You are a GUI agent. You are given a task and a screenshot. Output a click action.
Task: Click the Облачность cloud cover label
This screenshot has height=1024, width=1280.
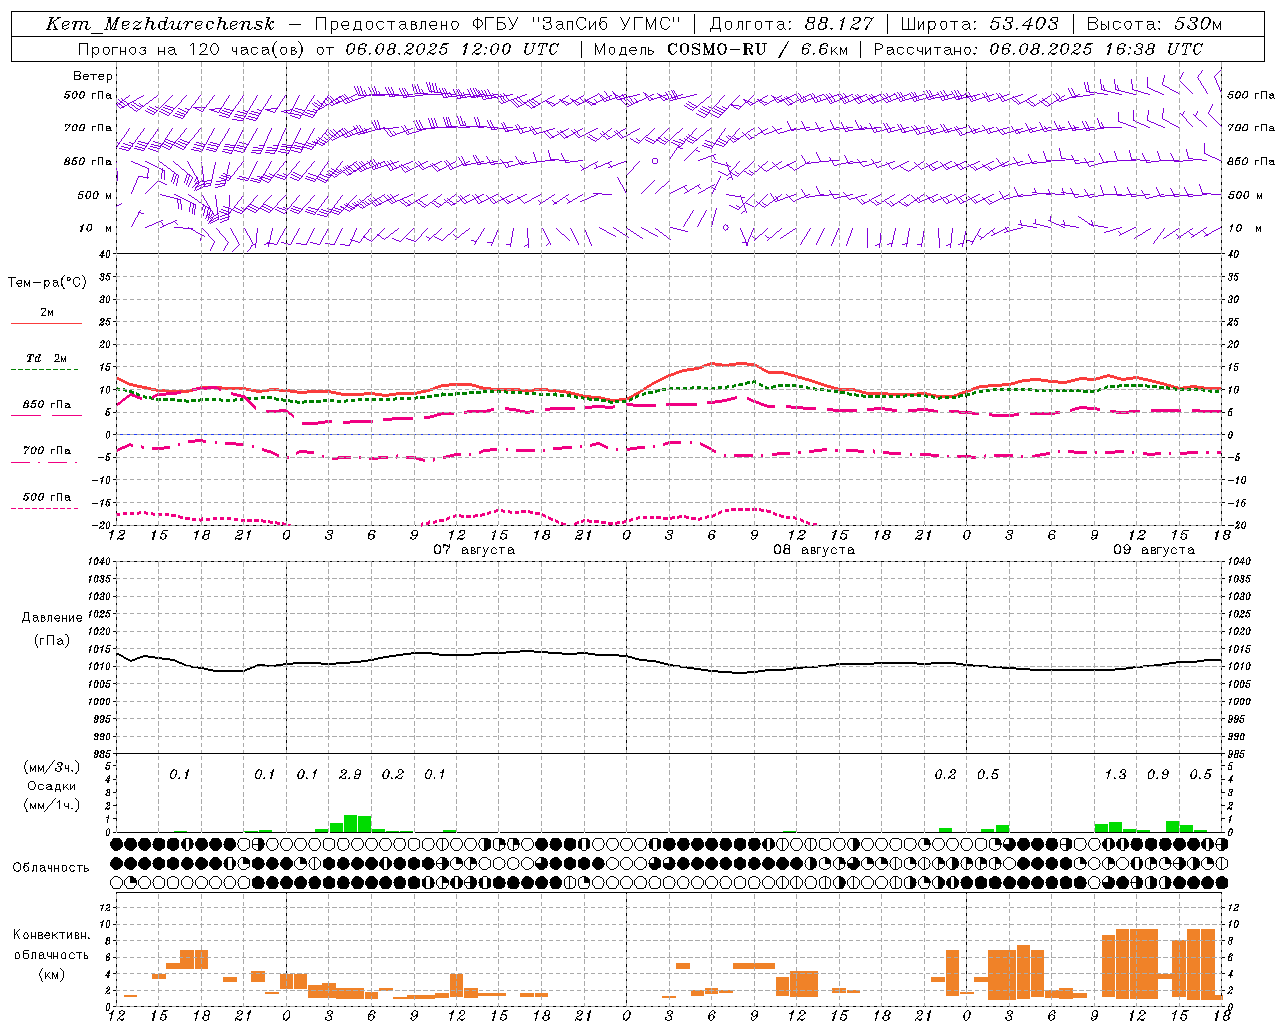(51, 868)
